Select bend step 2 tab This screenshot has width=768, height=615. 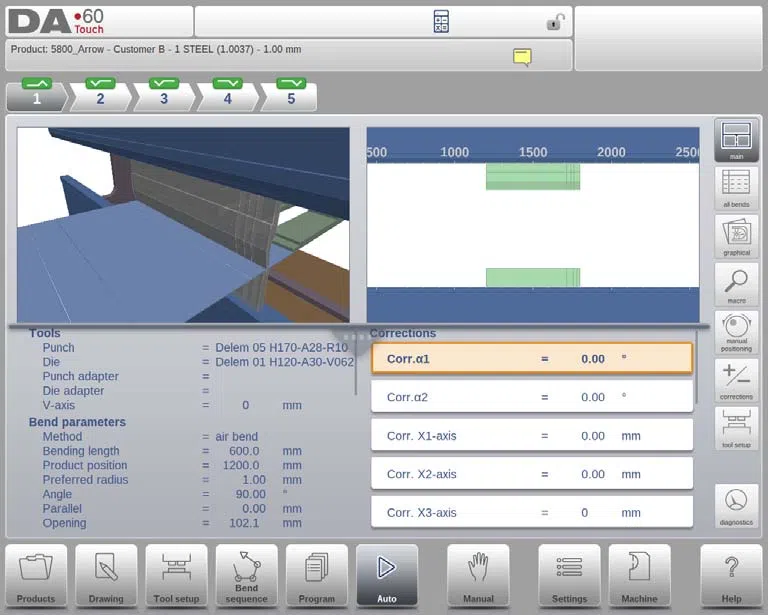tap(100, 95)
